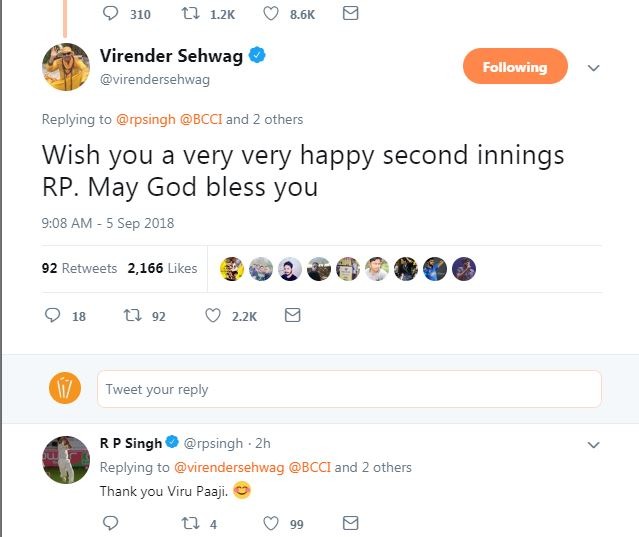View the list of 2,166 Likes
The height and width of the screenshot is (537, 639).
click(162, 268)
